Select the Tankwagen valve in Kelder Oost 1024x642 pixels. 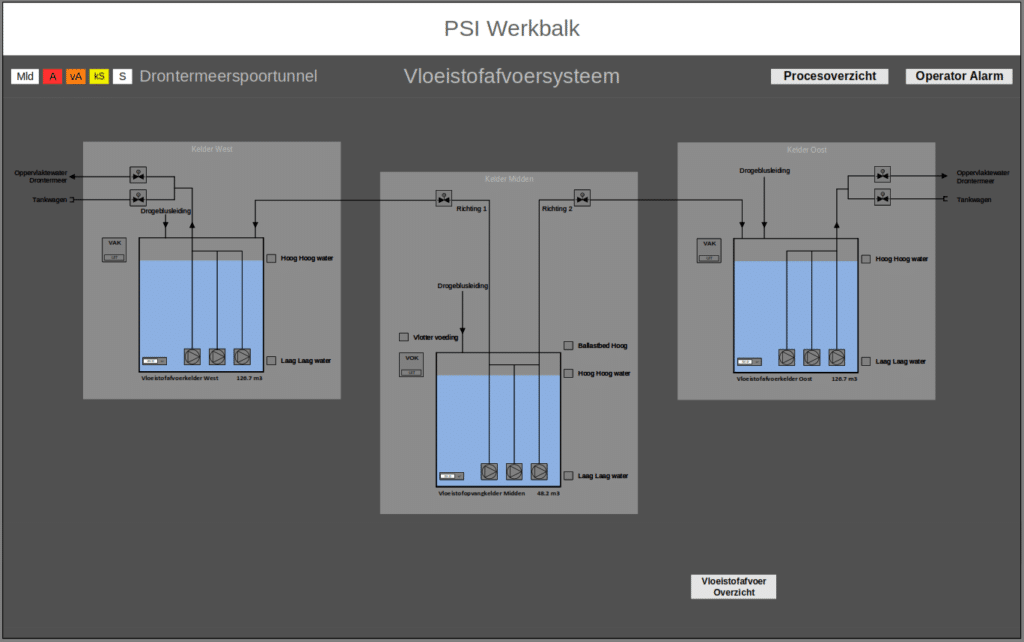tap(882, 198)
